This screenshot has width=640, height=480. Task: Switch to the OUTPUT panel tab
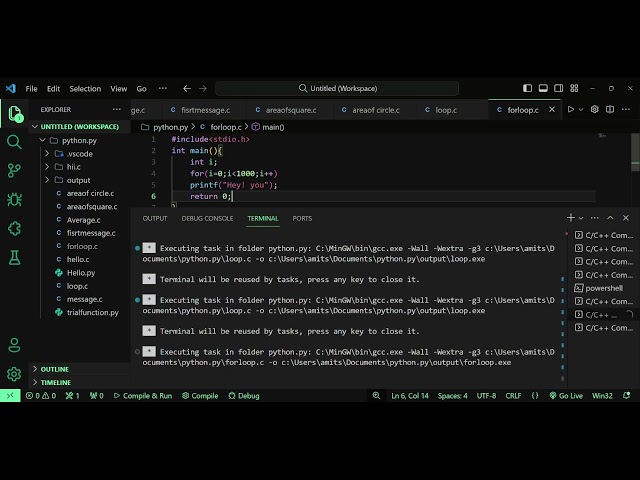pyautogui.click(x=155, y=218)
